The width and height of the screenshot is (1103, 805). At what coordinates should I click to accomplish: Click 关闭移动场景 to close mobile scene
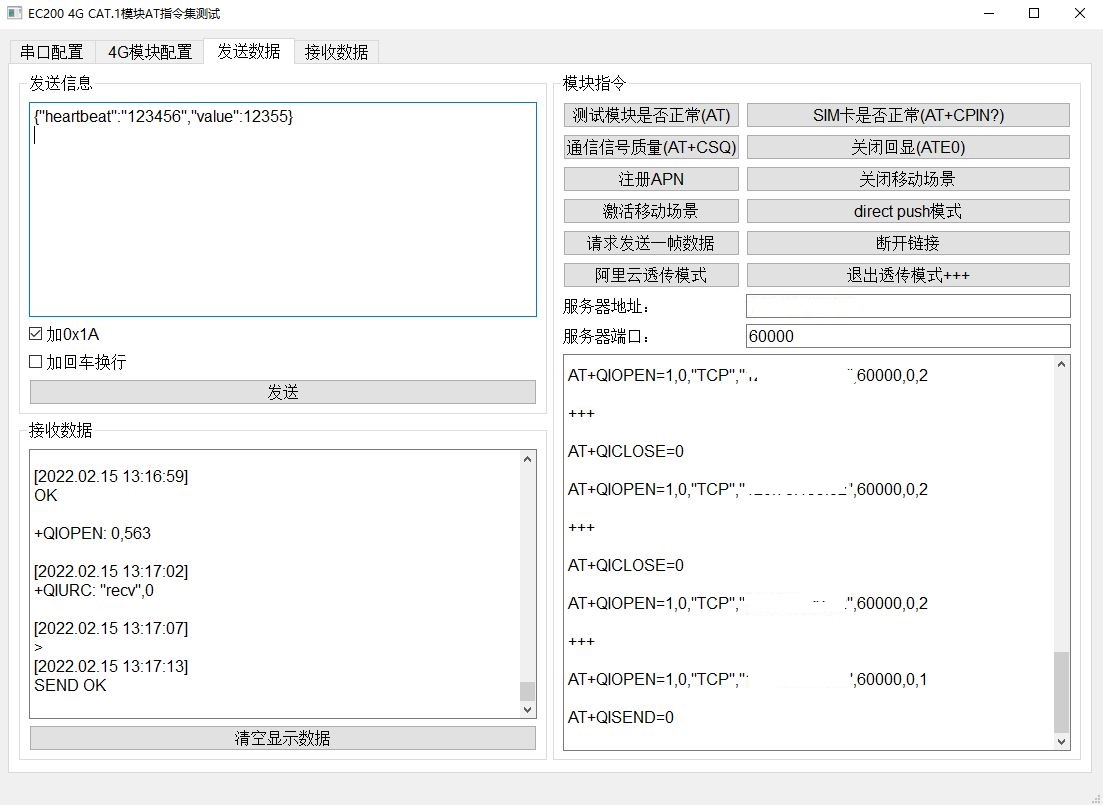[907, 179]
